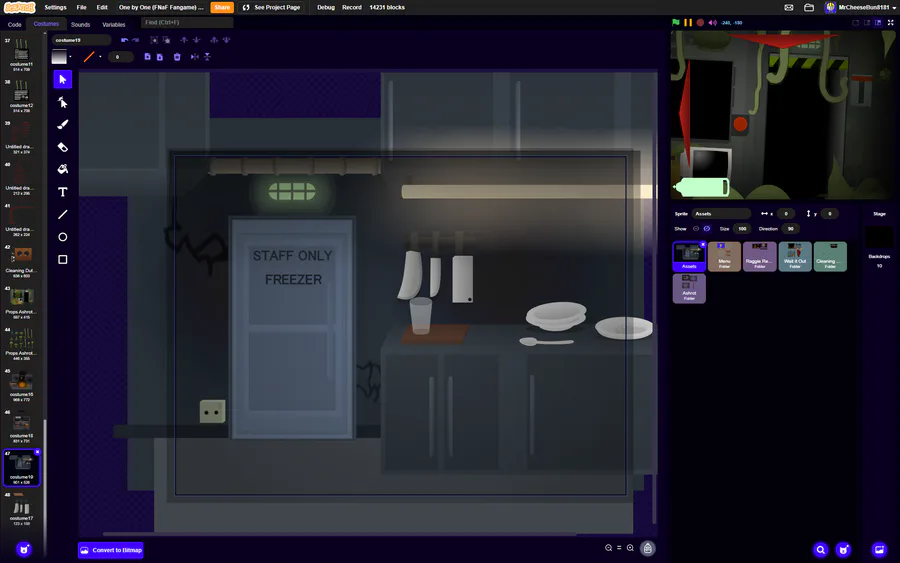Flip selection vertically
900x563 pixels.
click(207, 57)
